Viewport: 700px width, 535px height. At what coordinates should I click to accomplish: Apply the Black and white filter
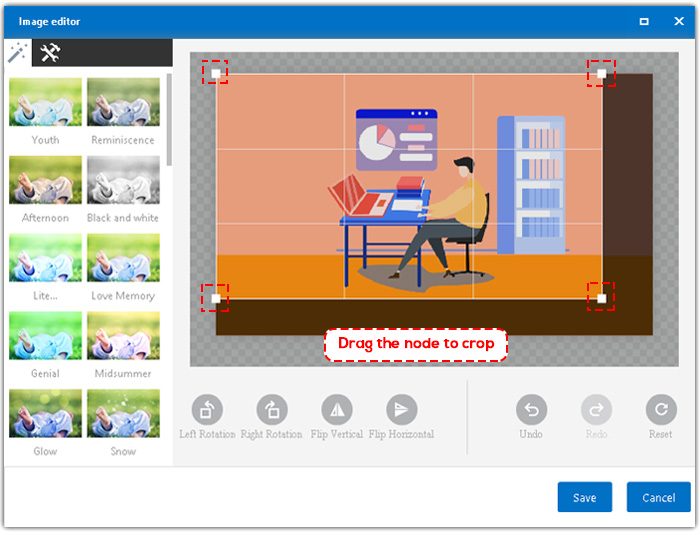click(123, 180)
